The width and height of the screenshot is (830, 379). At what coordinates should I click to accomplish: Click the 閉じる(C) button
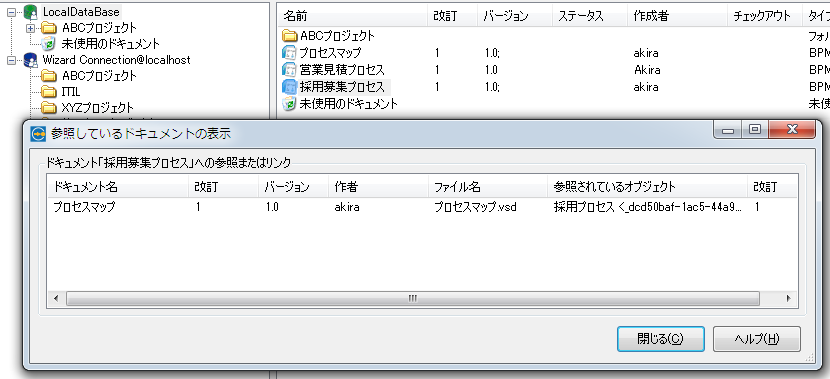click(x=661, y=339)
